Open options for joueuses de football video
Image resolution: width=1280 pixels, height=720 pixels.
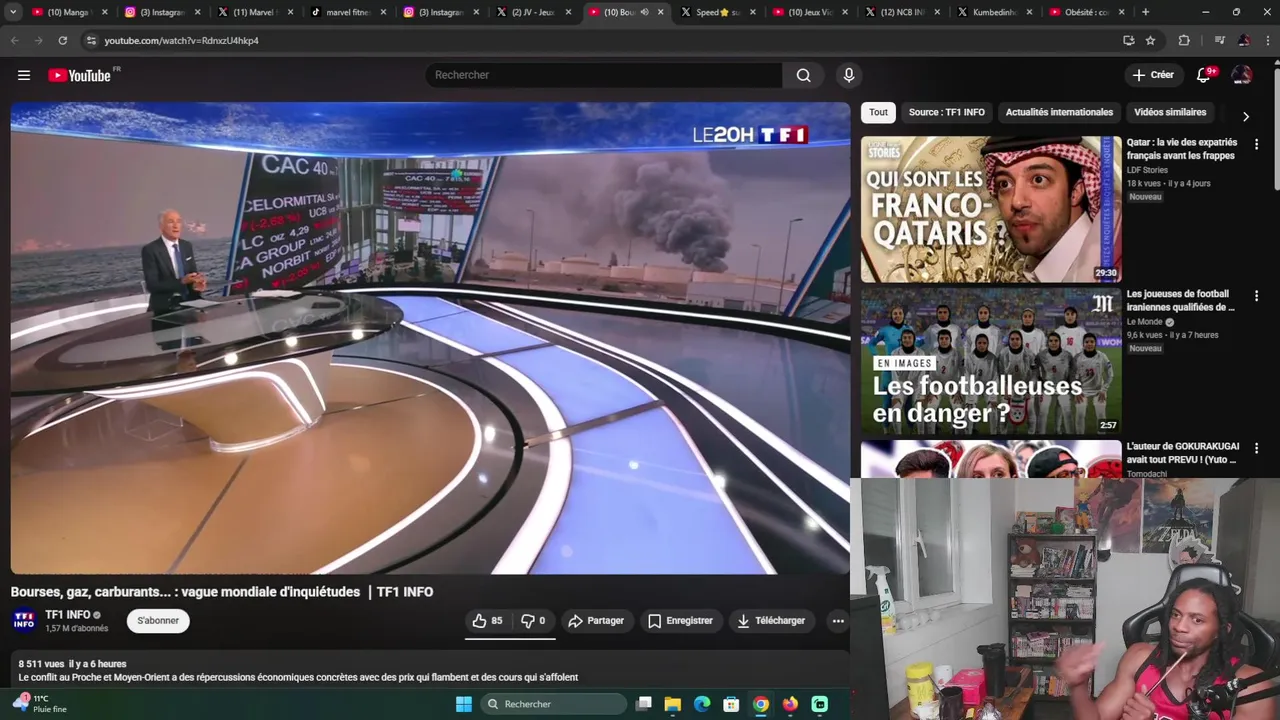tap(1256, 296)
